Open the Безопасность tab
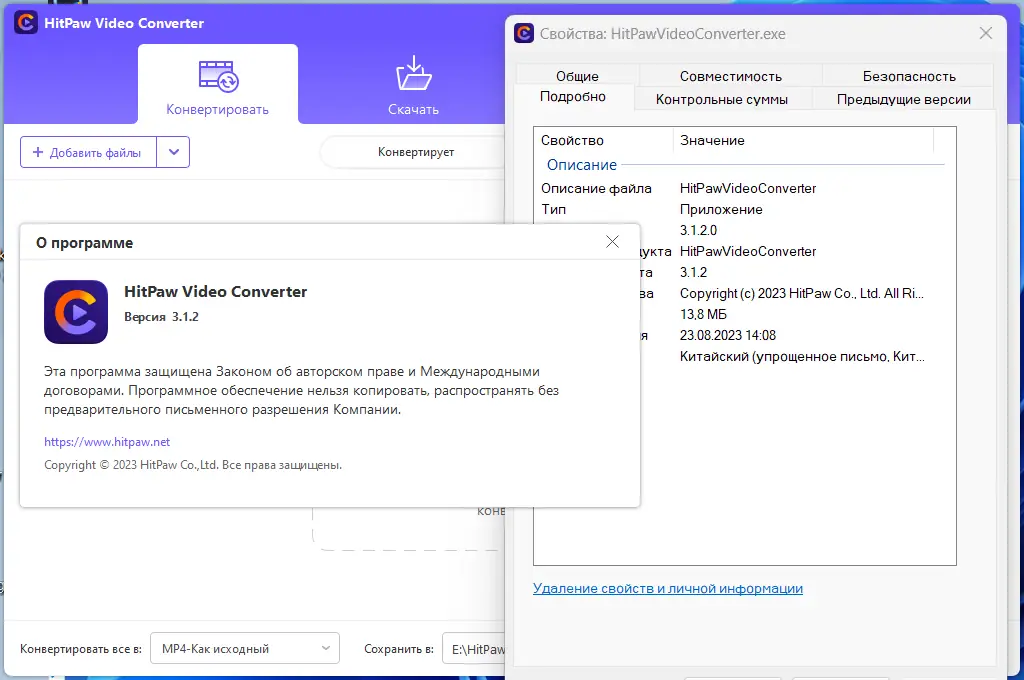 tap(909, 76)
